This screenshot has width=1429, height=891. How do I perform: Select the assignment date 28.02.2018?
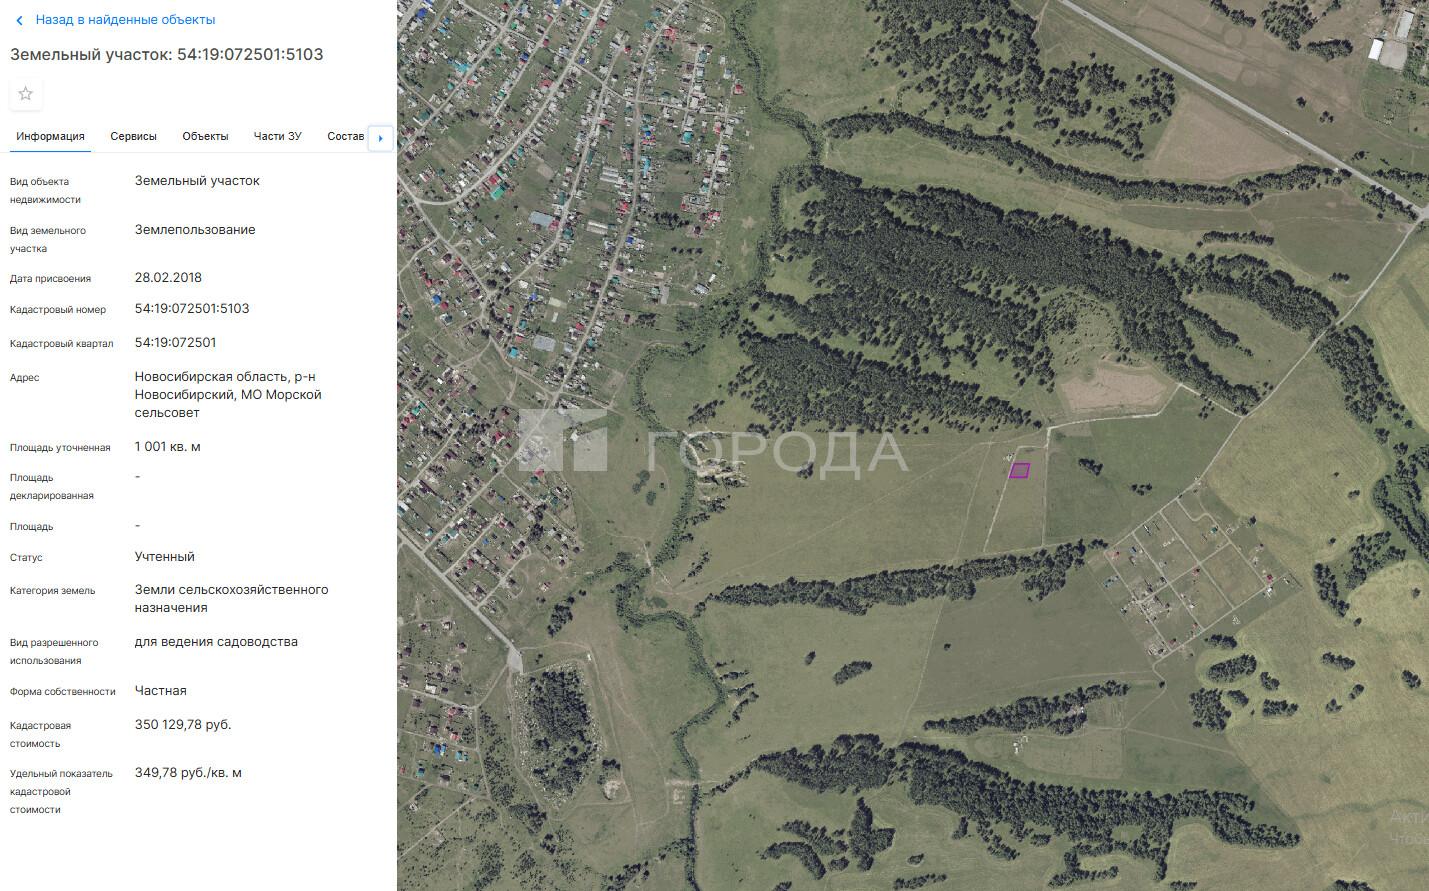point(168,277)
